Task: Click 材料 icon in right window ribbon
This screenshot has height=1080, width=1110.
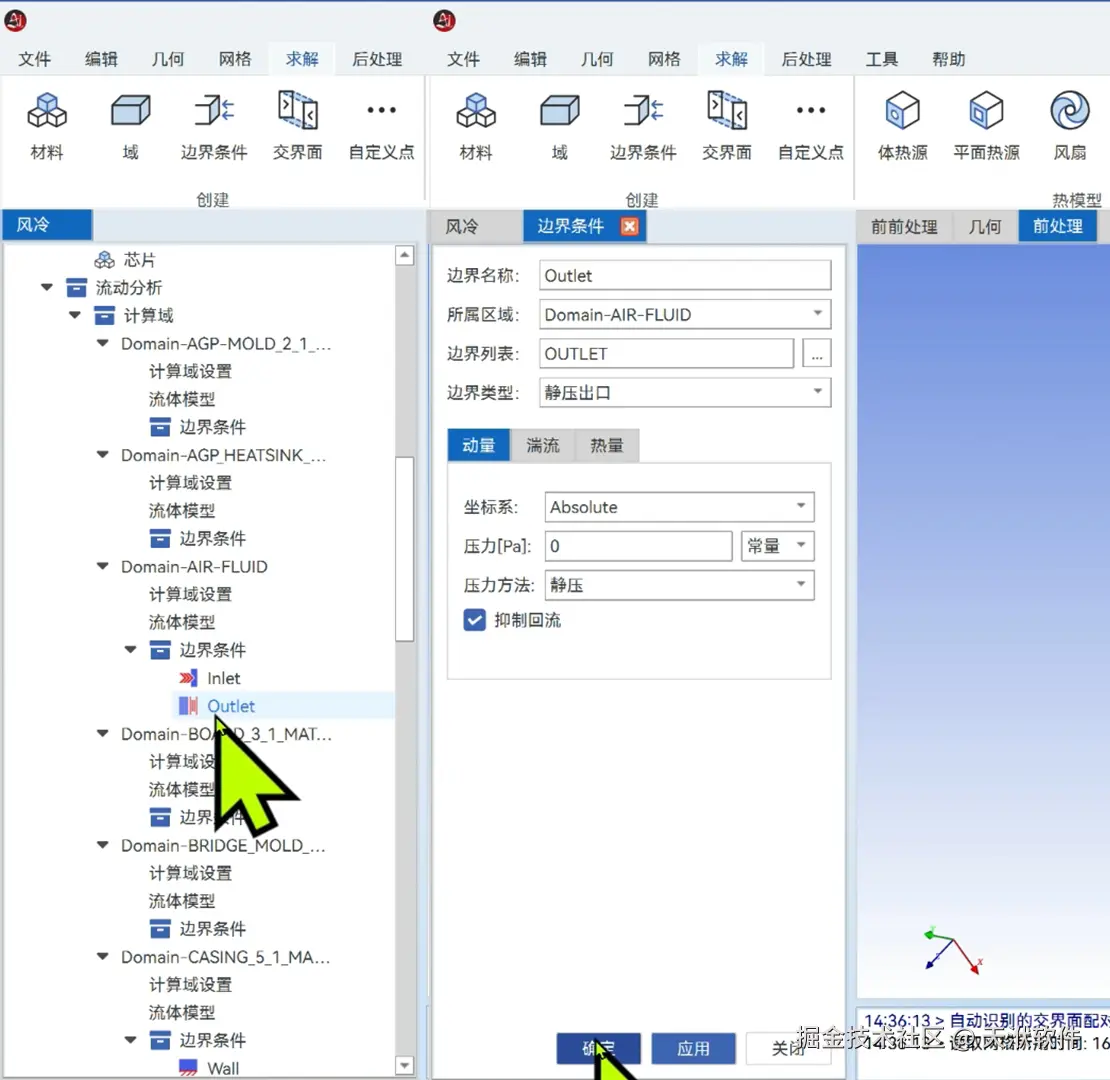Action: (476, 110)
